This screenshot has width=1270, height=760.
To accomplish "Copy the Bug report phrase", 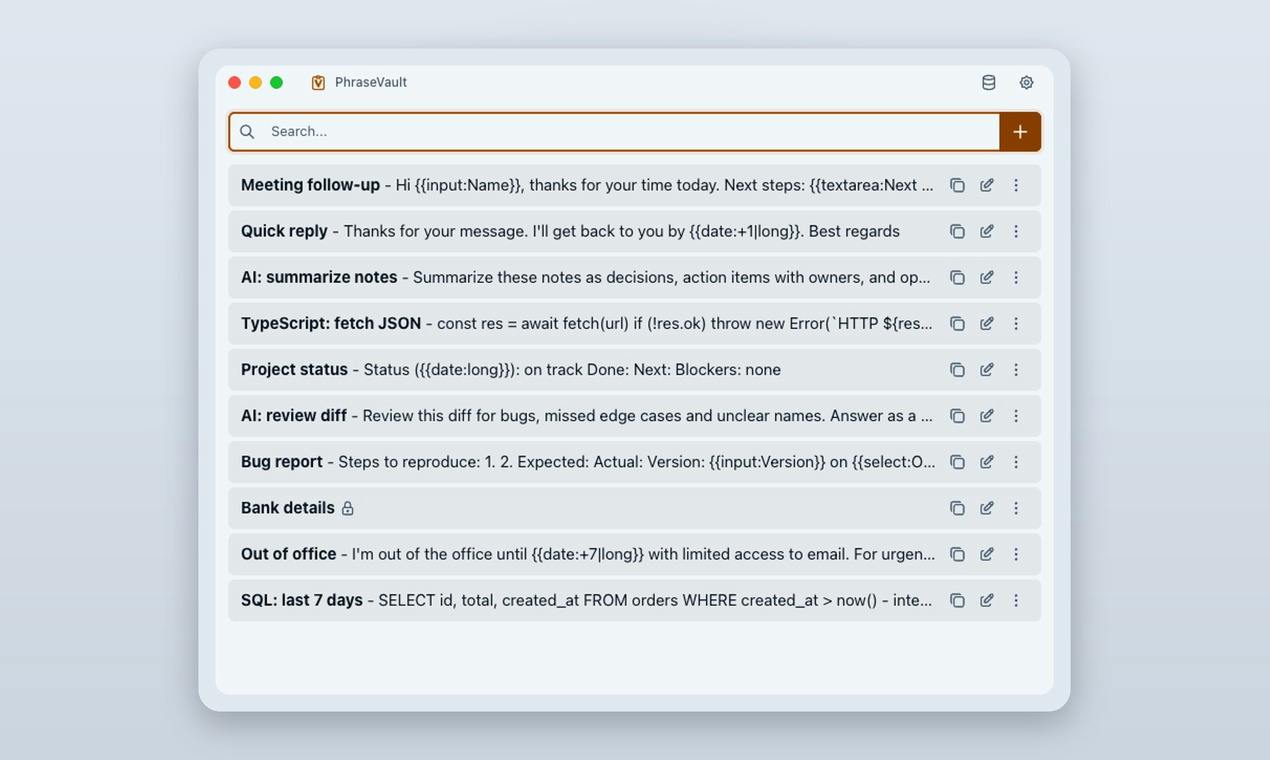I will (x=957, y=462).
